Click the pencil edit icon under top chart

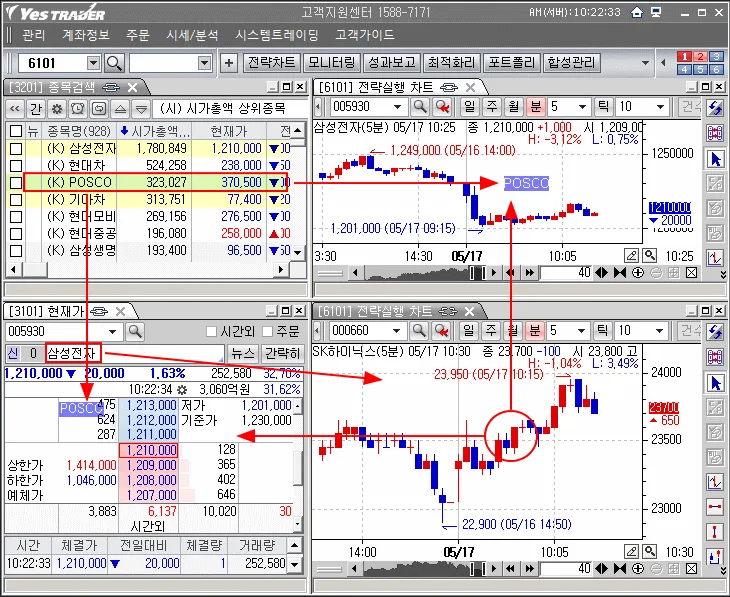pyautogui.click(x=631, y=256)
